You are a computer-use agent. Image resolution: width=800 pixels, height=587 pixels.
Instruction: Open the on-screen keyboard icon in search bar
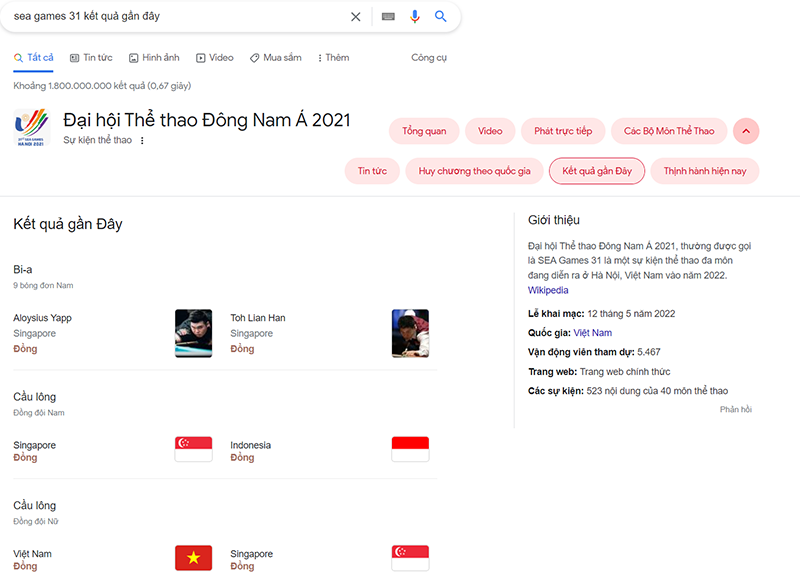pos(388,17)
